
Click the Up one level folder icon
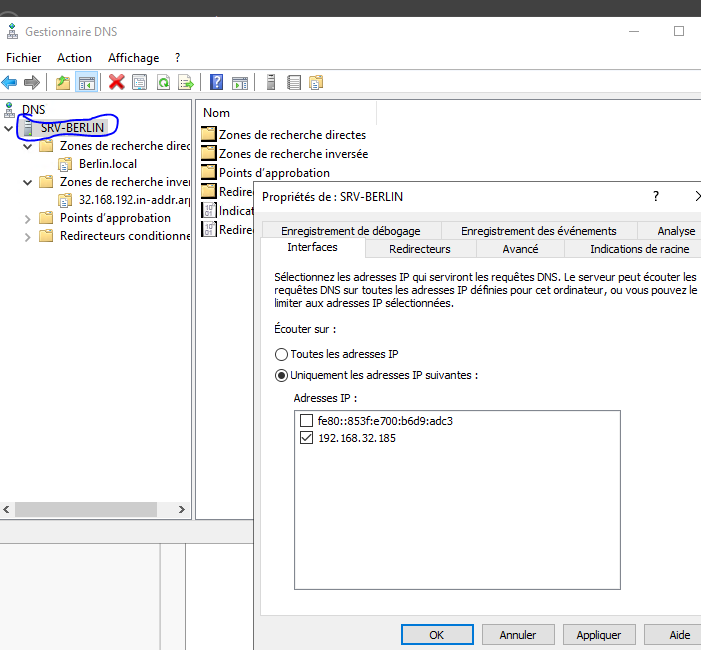[x=63, y=82]
